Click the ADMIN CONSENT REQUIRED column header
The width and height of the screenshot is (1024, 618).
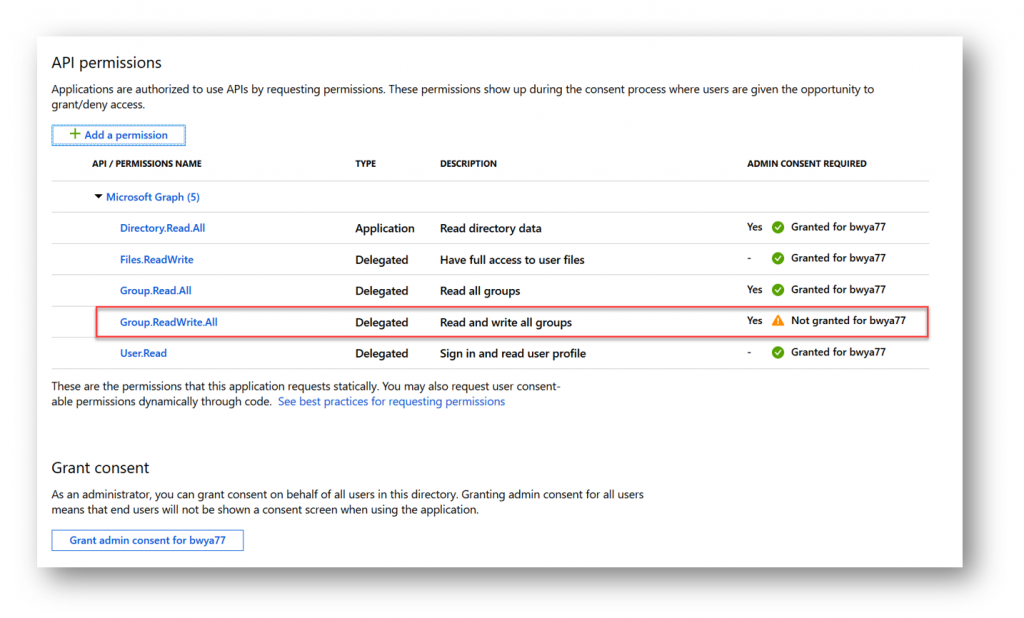[807, 164]
